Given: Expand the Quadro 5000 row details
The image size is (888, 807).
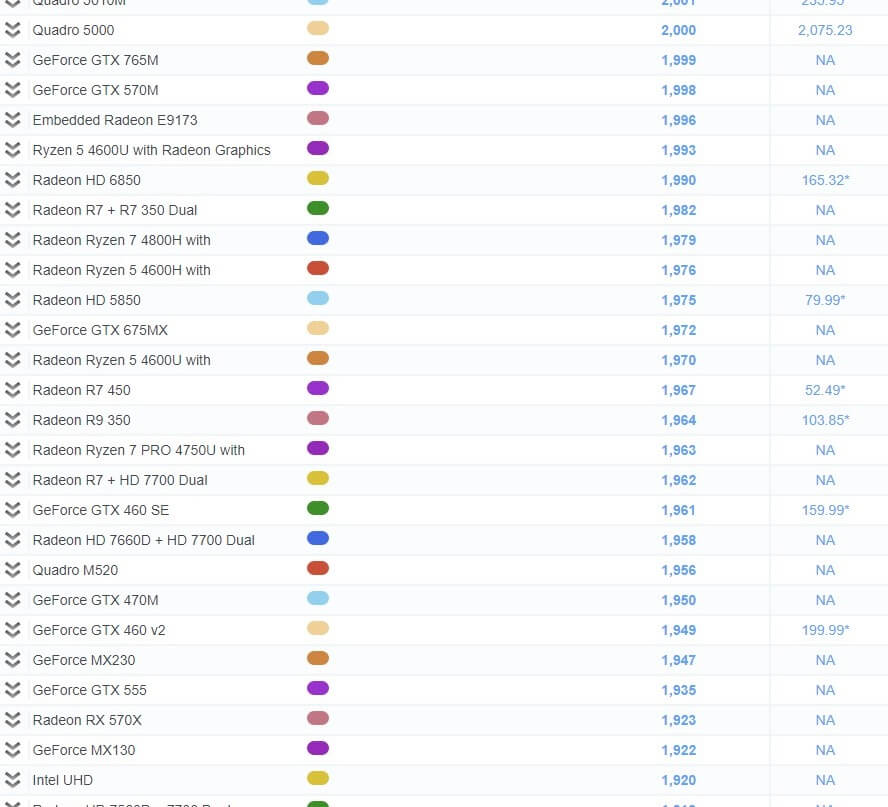Looking at the screenshot, I should coord(12,30).
